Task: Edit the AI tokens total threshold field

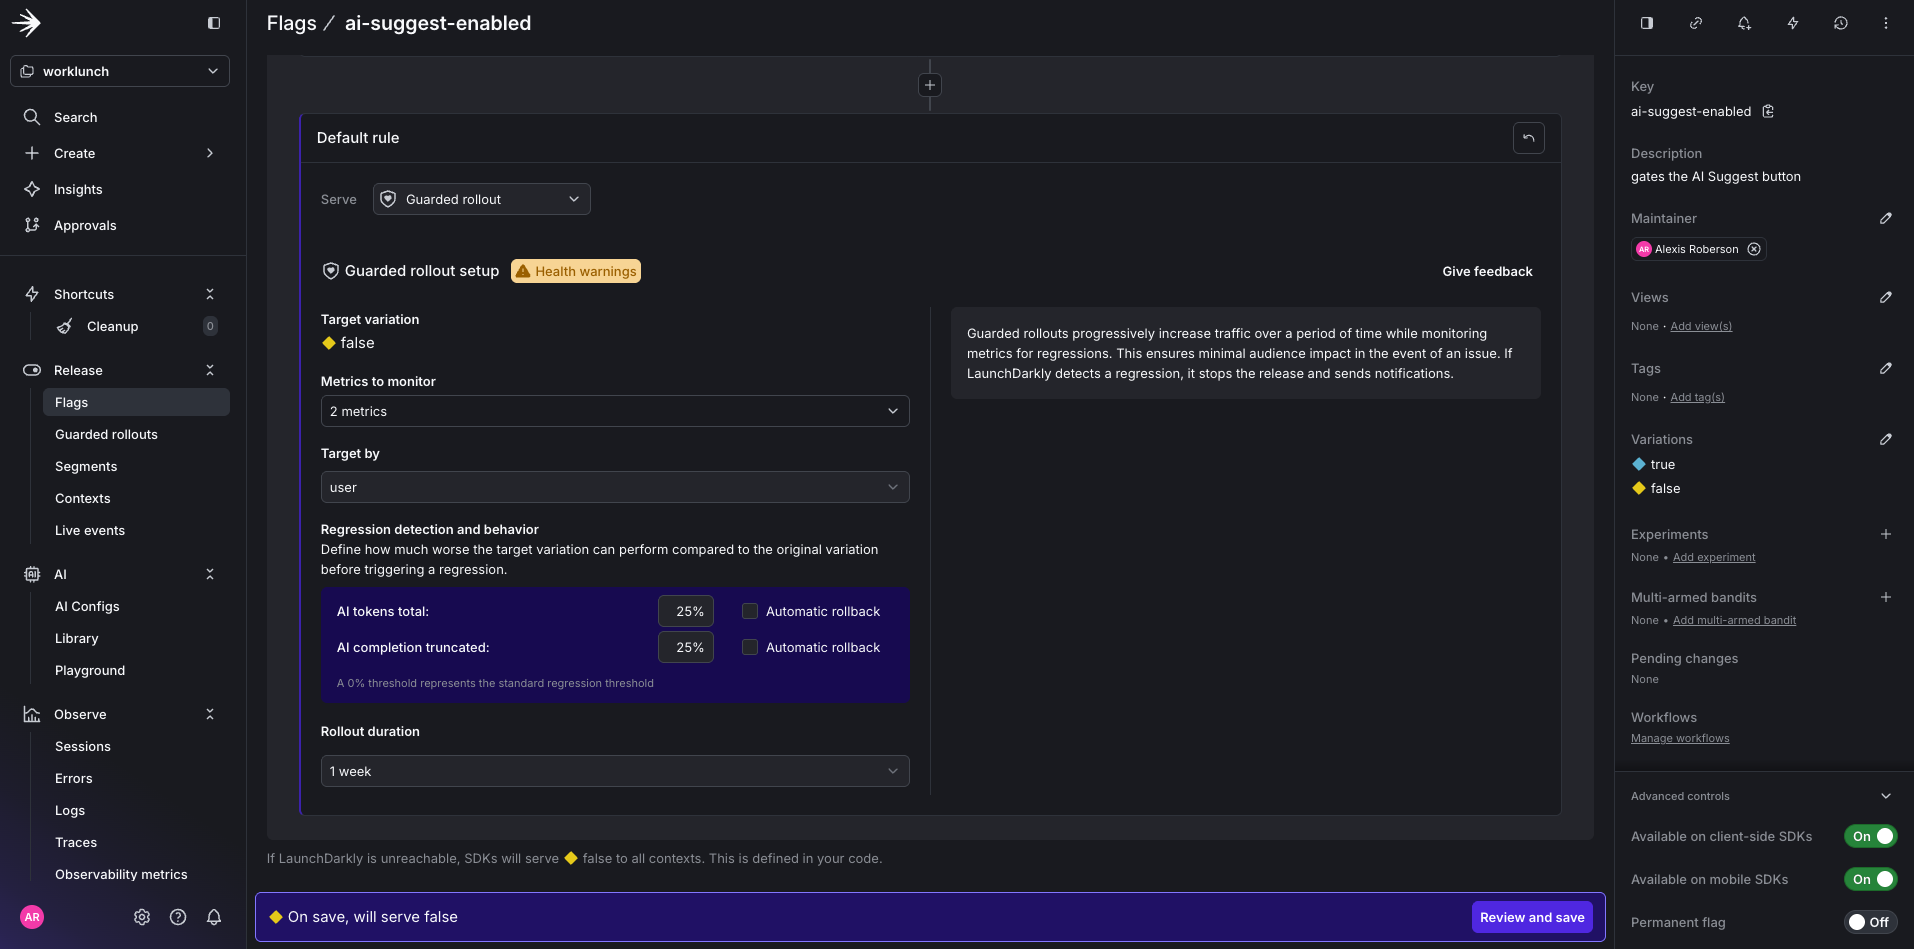Action: [686, 611]
